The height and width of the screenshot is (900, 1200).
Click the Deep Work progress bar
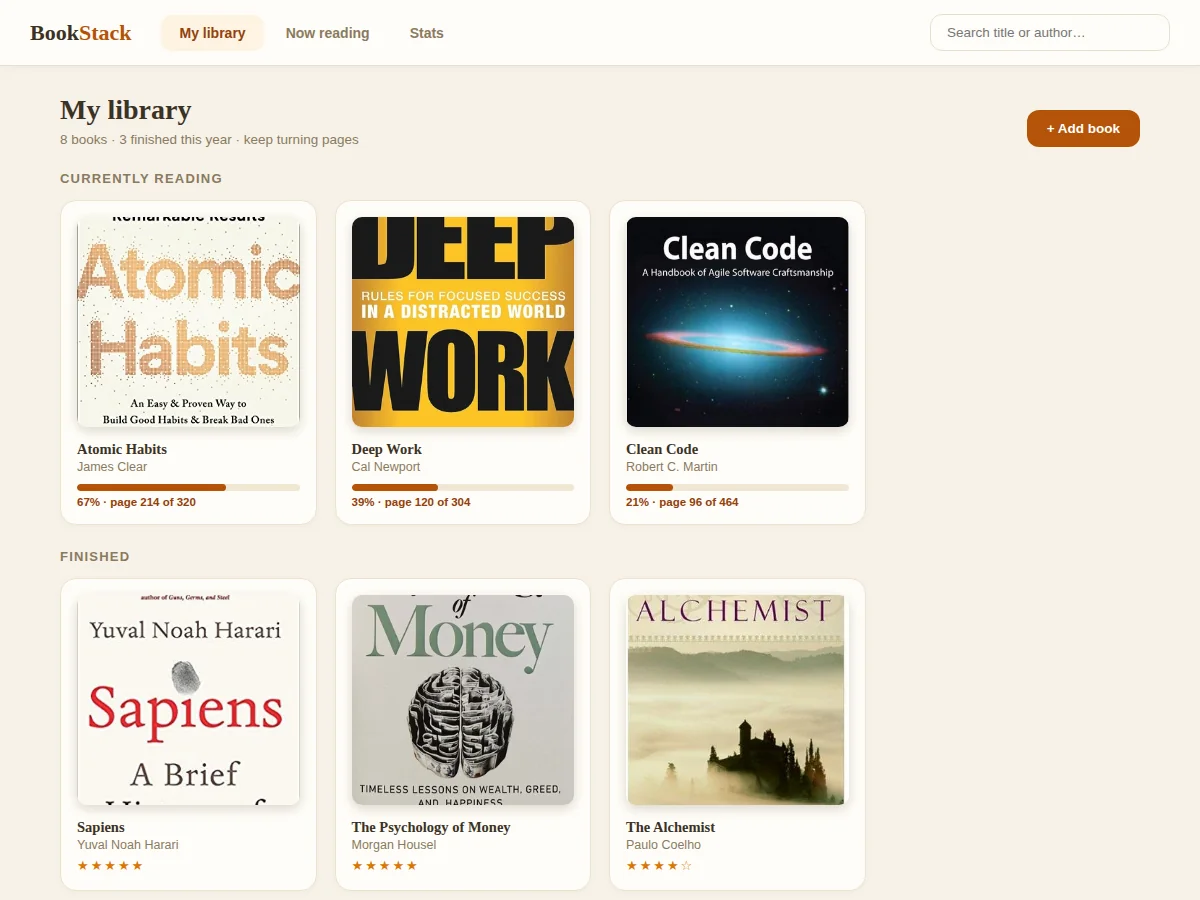click(x=463, y=487)
